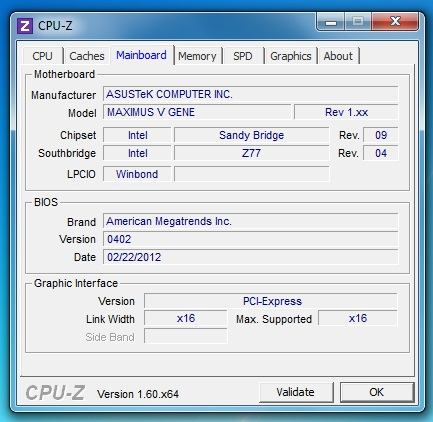Screen dimensions: 433x422
Task: Select the Sandy Bridge chipset value
Action: pos(252,135)
